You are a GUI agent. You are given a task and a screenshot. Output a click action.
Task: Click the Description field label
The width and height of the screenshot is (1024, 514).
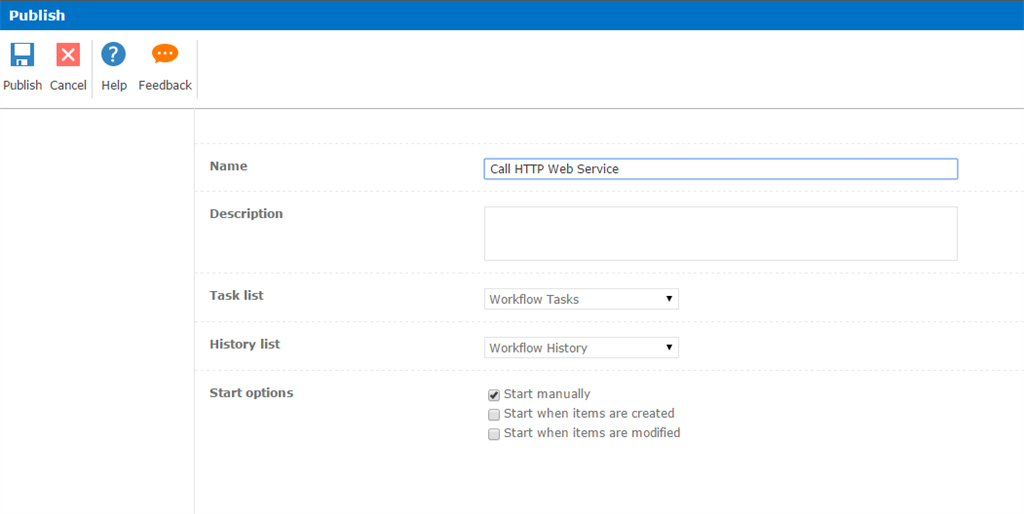(246, 214)
